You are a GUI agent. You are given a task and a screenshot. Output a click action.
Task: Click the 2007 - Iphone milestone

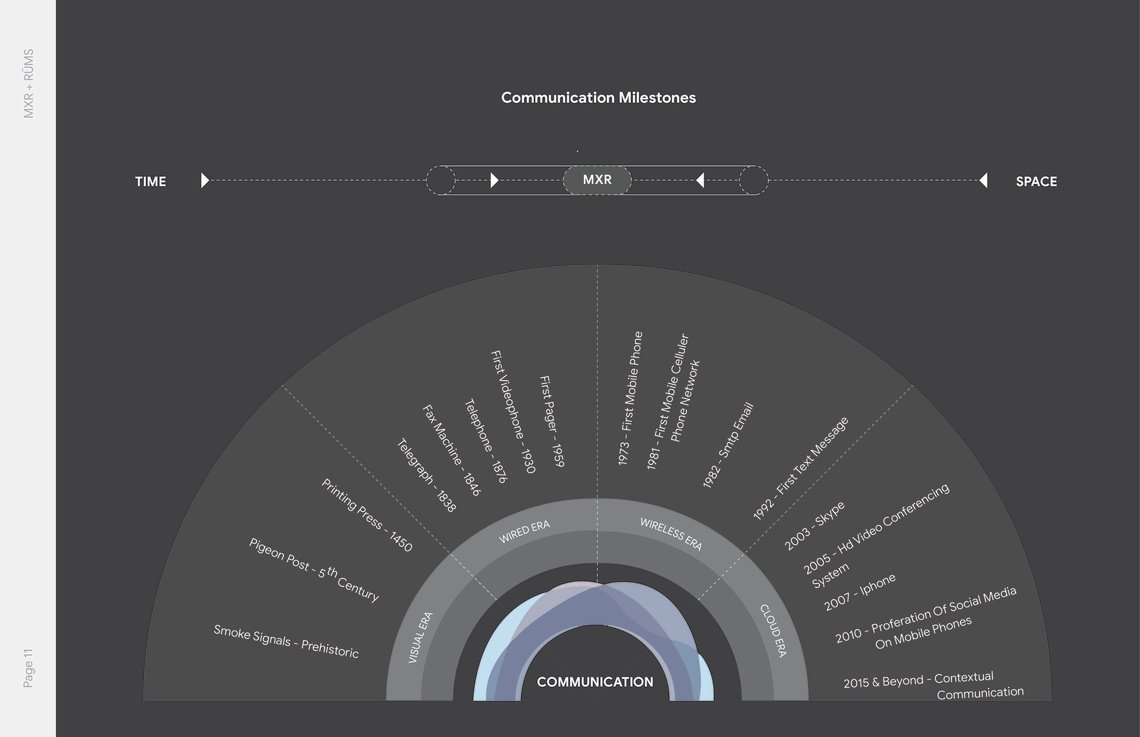pos(859,592)
